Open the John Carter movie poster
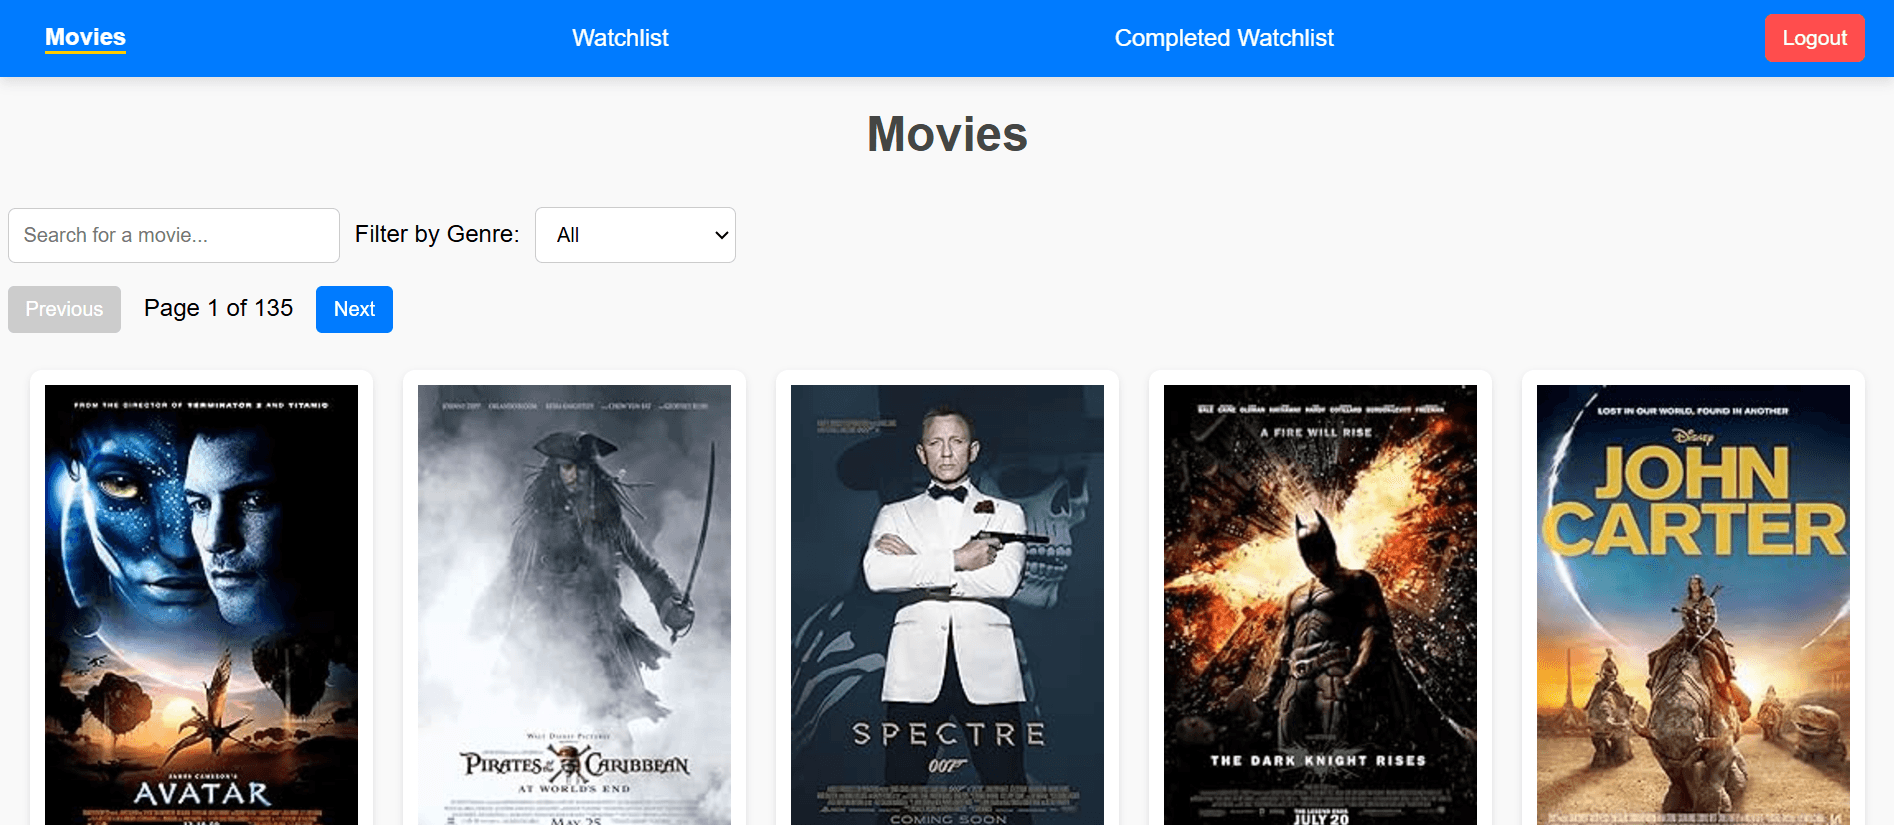The width and height of the screenshot is (1894, 825). [x=1693, y=605]
